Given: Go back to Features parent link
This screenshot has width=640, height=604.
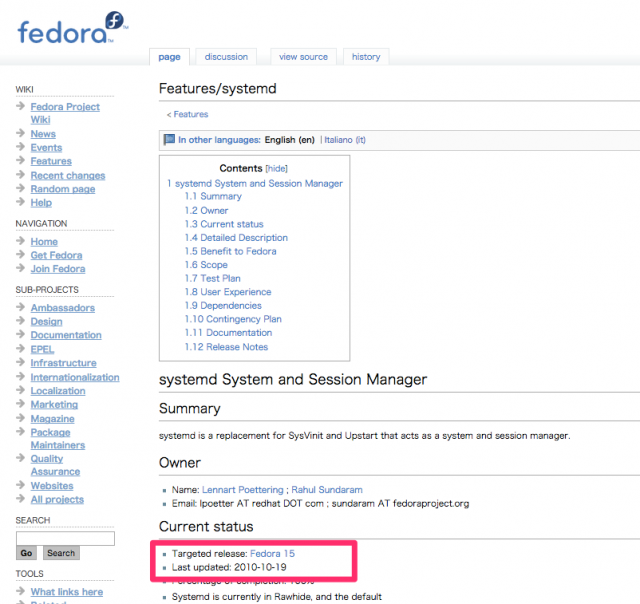Looking at the screenshot, I should [191, 114].
